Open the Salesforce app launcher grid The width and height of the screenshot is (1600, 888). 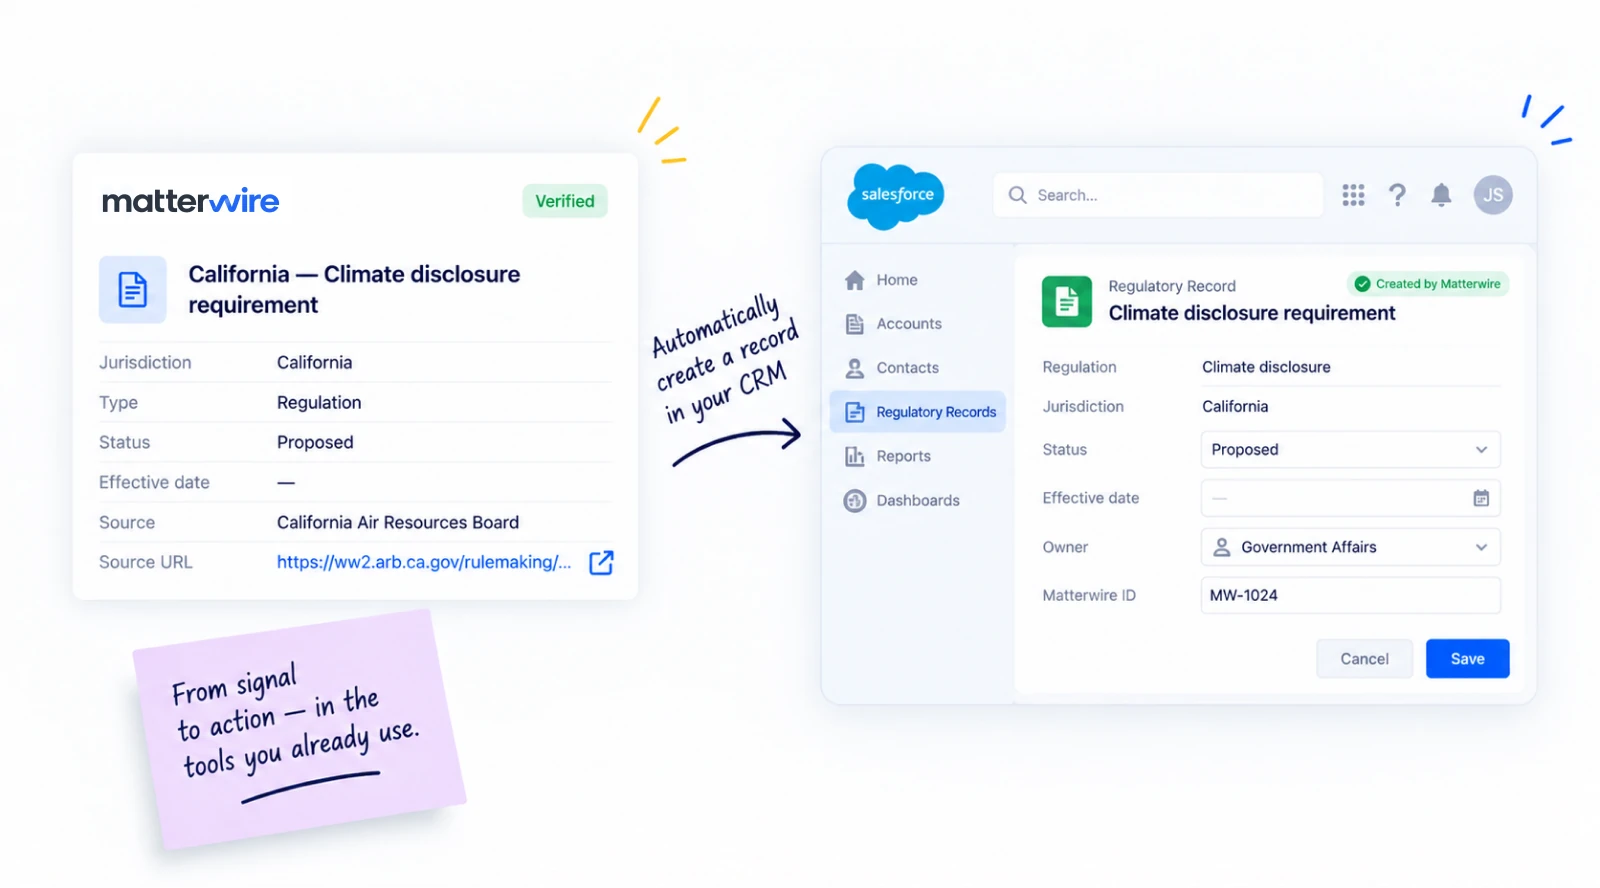click(1353, 195)
